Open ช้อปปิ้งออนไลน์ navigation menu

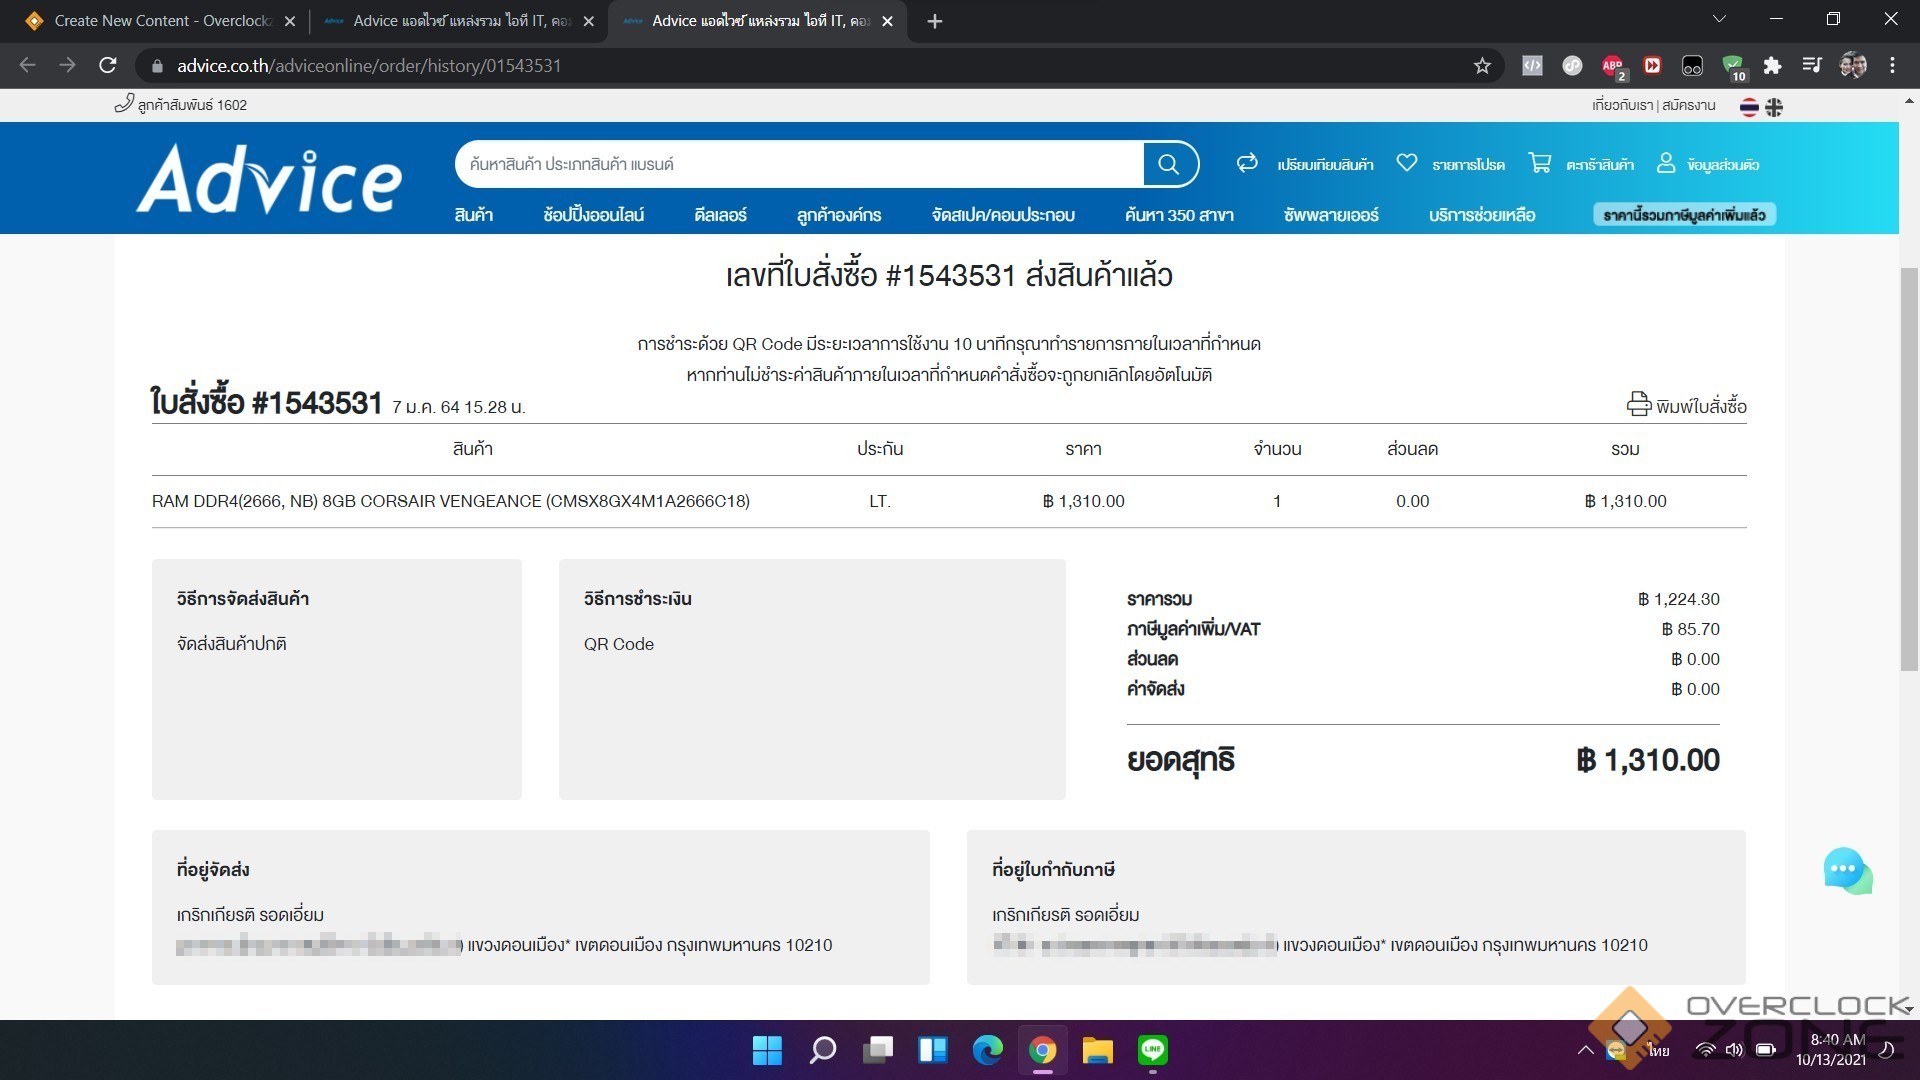(x=593, y=215)
